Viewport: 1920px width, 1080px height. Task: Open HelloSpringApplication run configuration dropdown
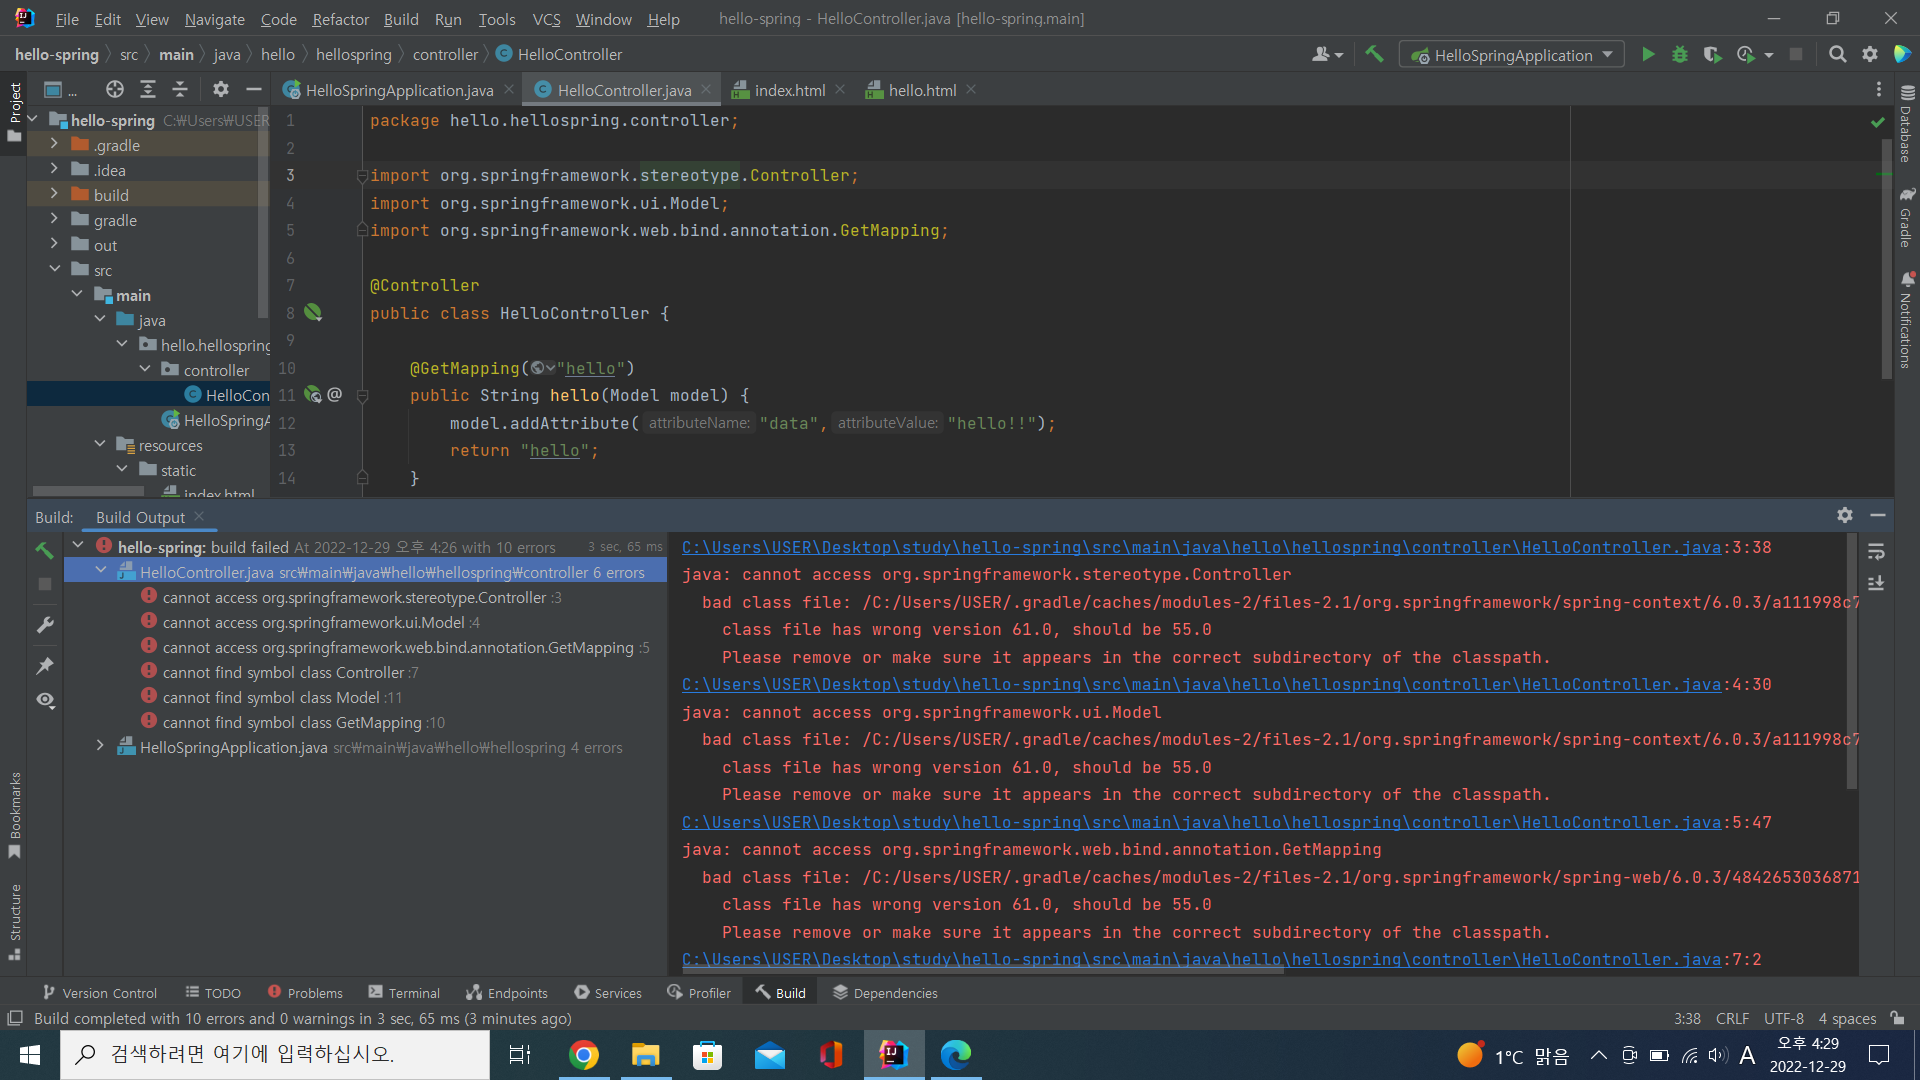coord(1511,55)
